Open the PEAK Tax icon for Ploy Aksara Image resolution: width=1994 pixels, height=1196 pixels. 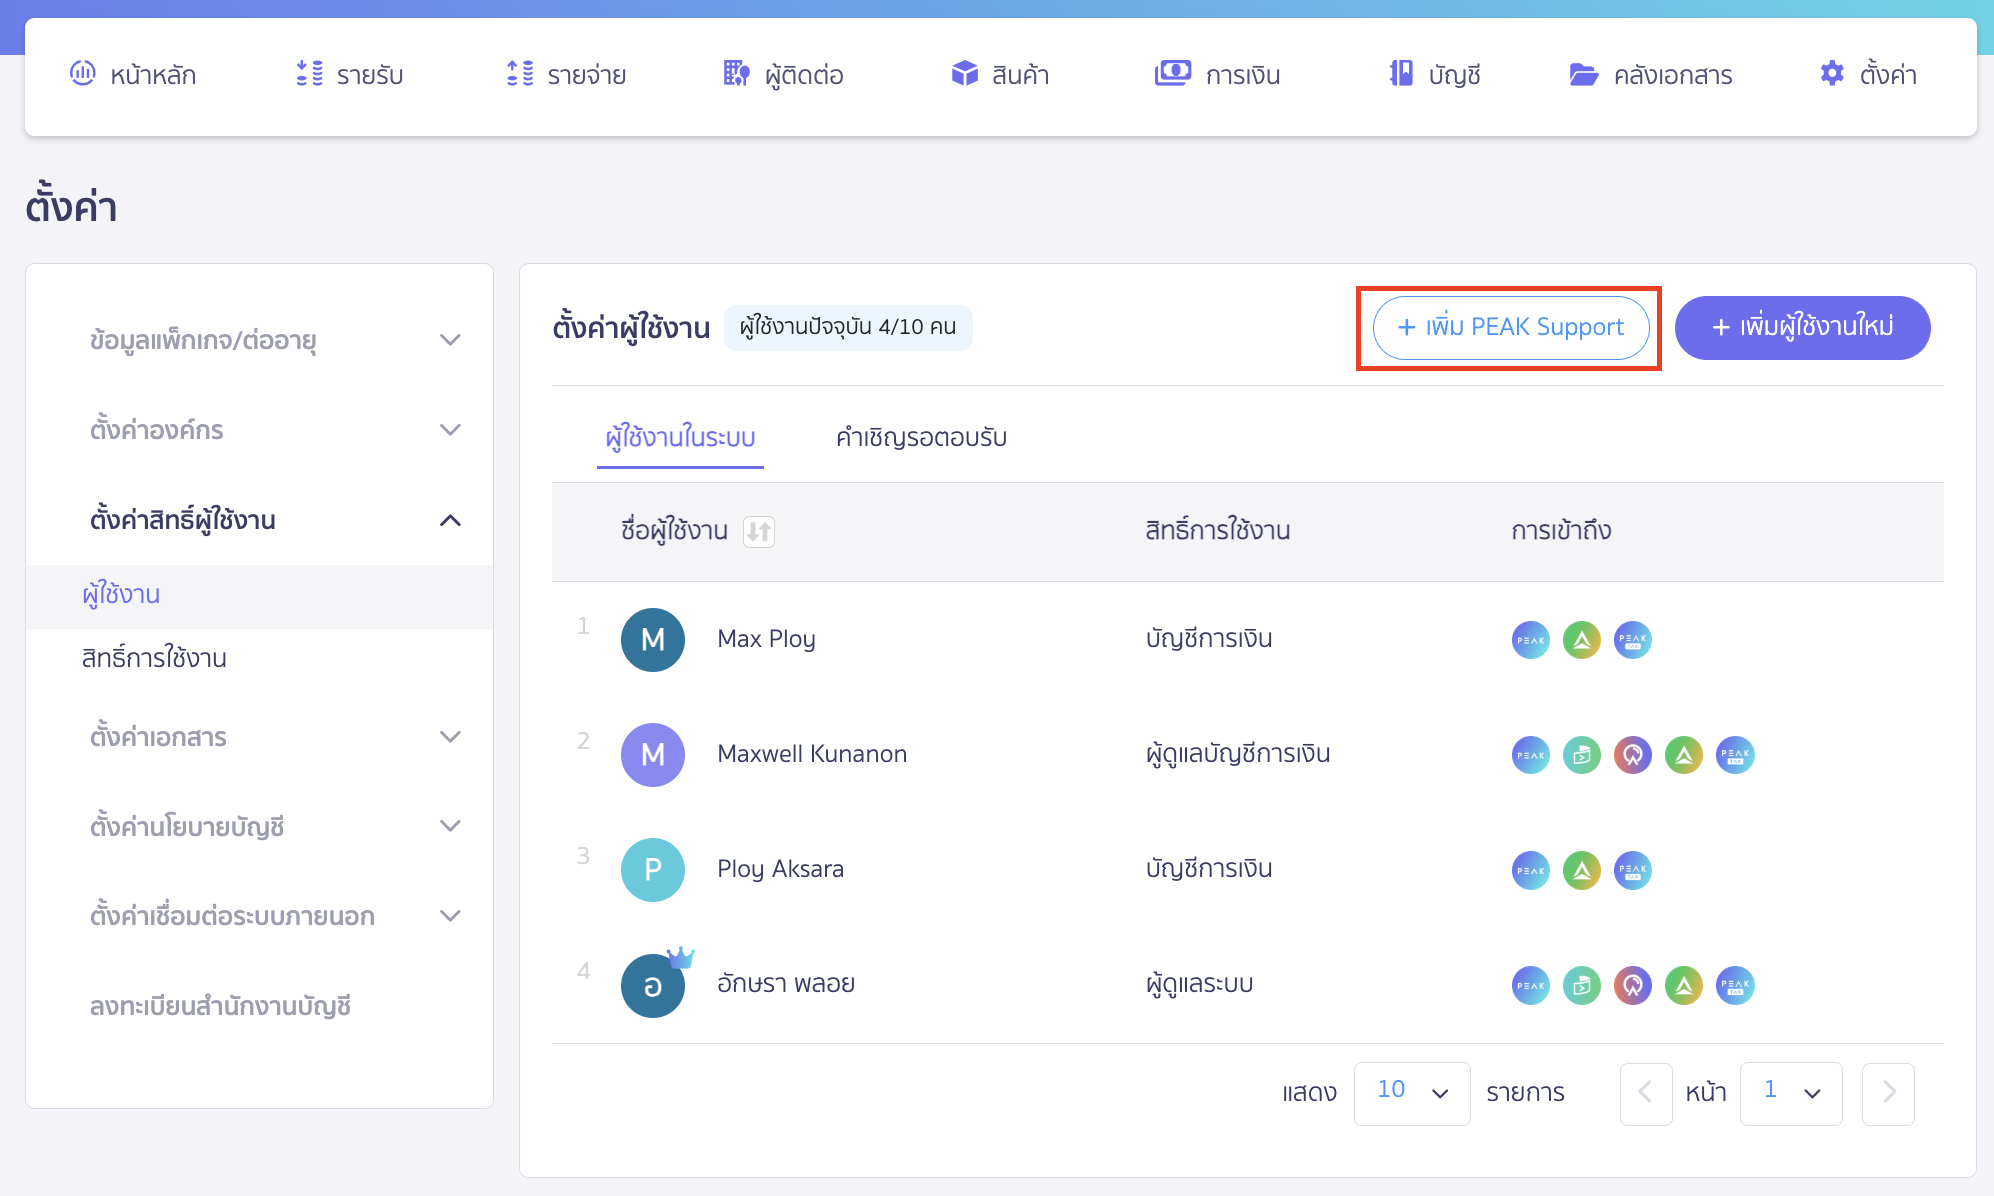pyautogui.click(x=1633, y=870)
